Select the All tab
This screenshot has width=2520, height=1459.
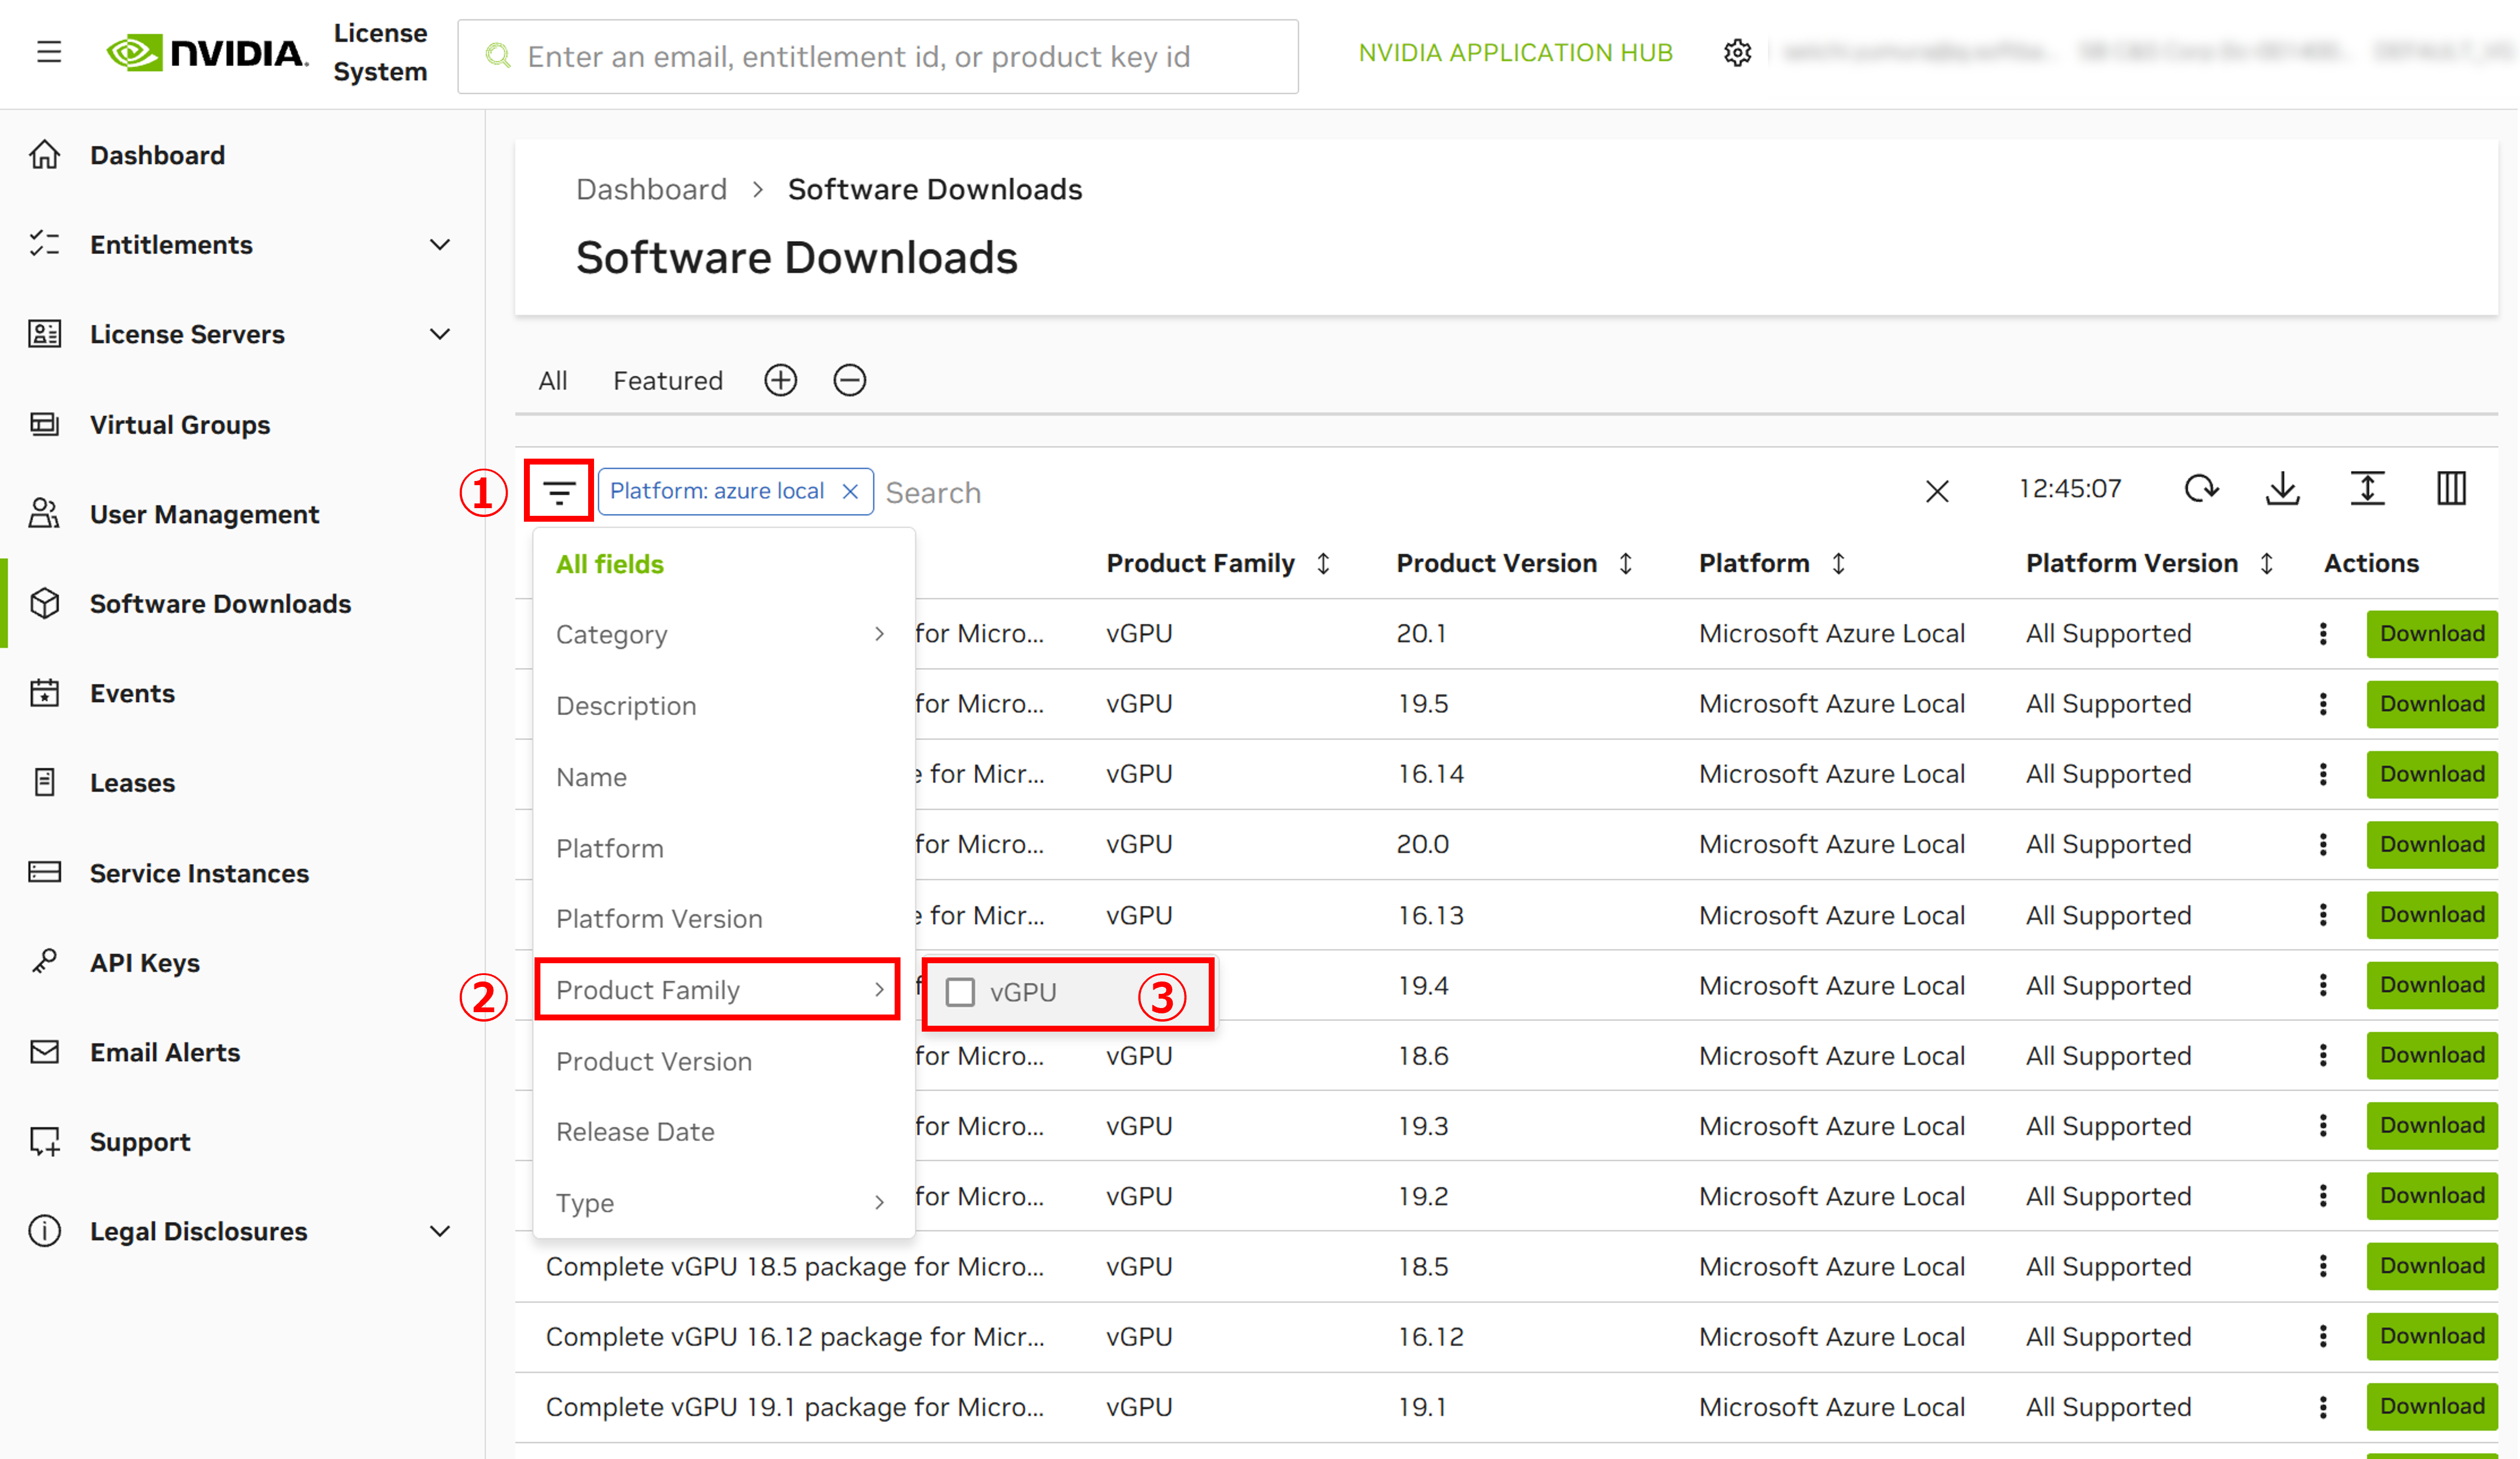click(x=553, y=381)
